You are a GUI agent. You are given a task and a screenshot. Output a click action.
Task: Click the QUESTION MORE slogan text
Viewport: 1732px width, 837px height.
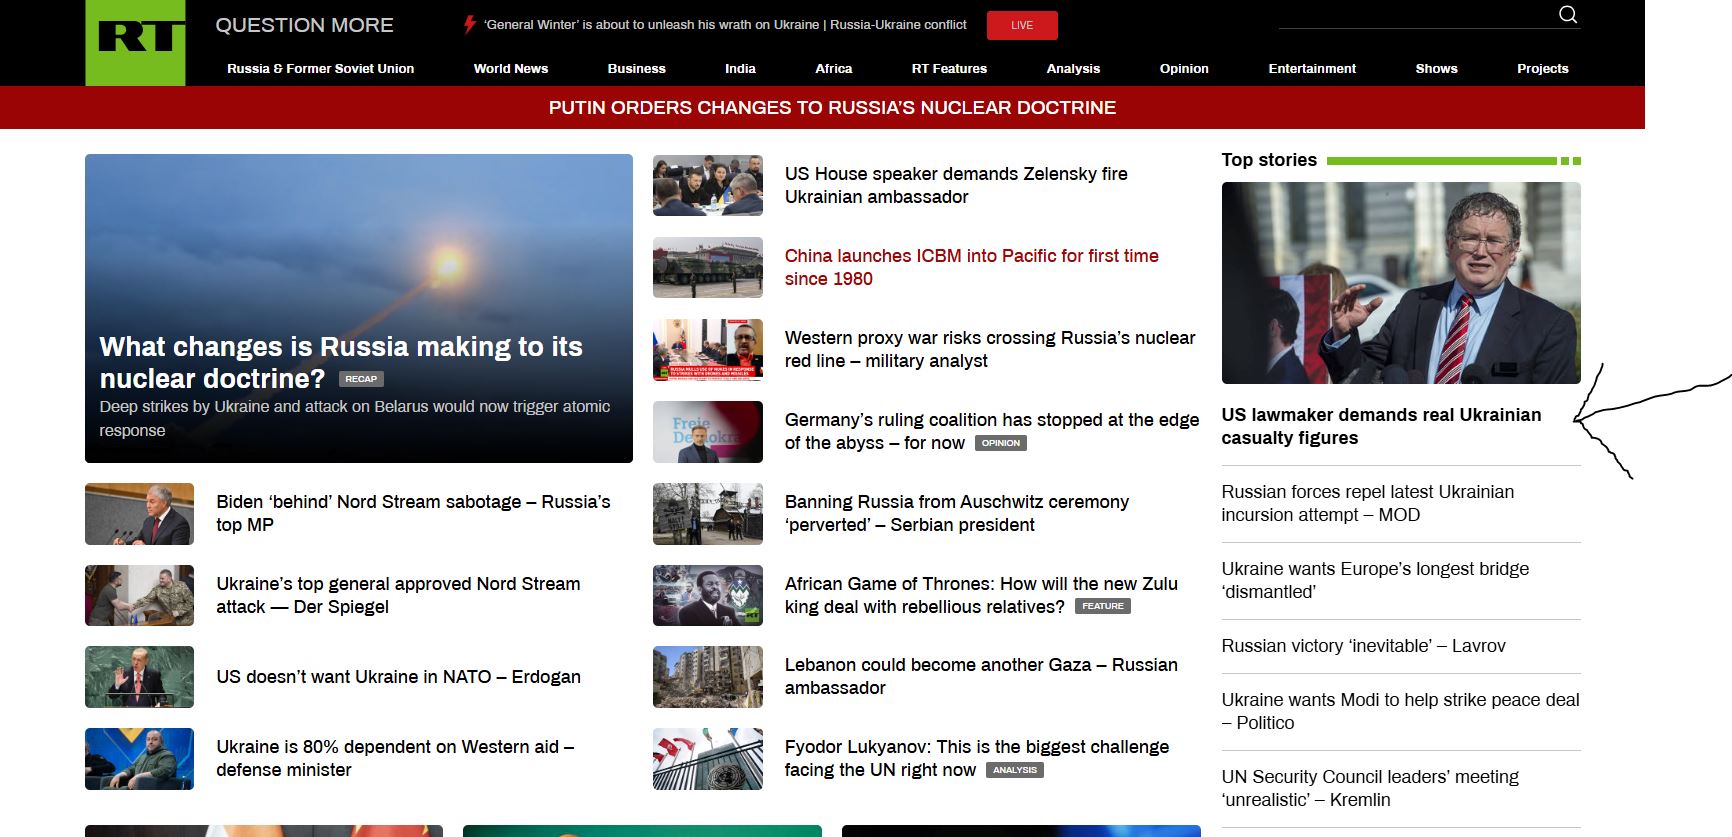304,25
